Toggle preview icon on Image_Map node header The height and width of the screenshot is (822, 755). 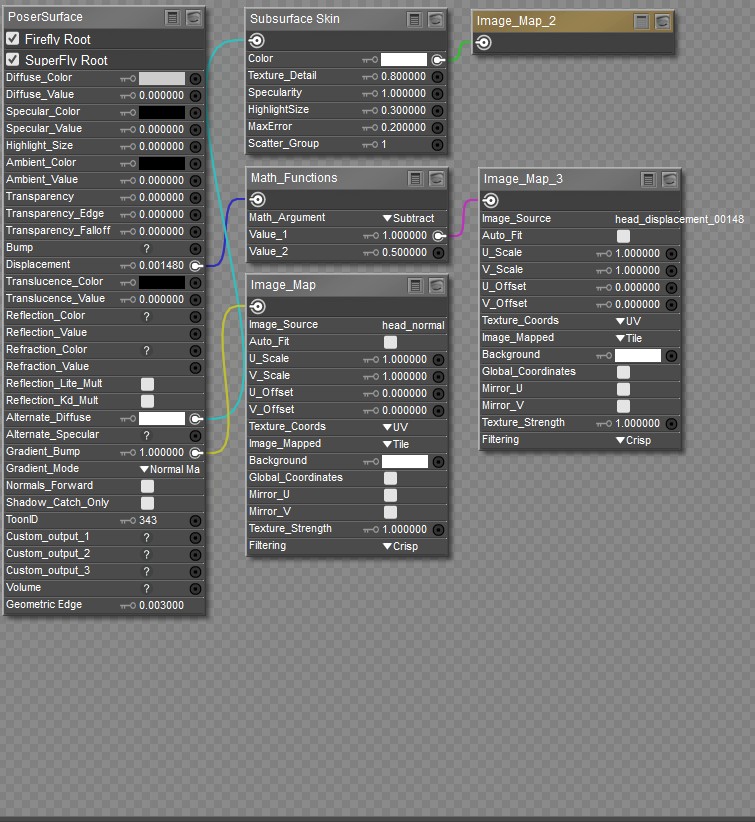[x=436, y=286]
